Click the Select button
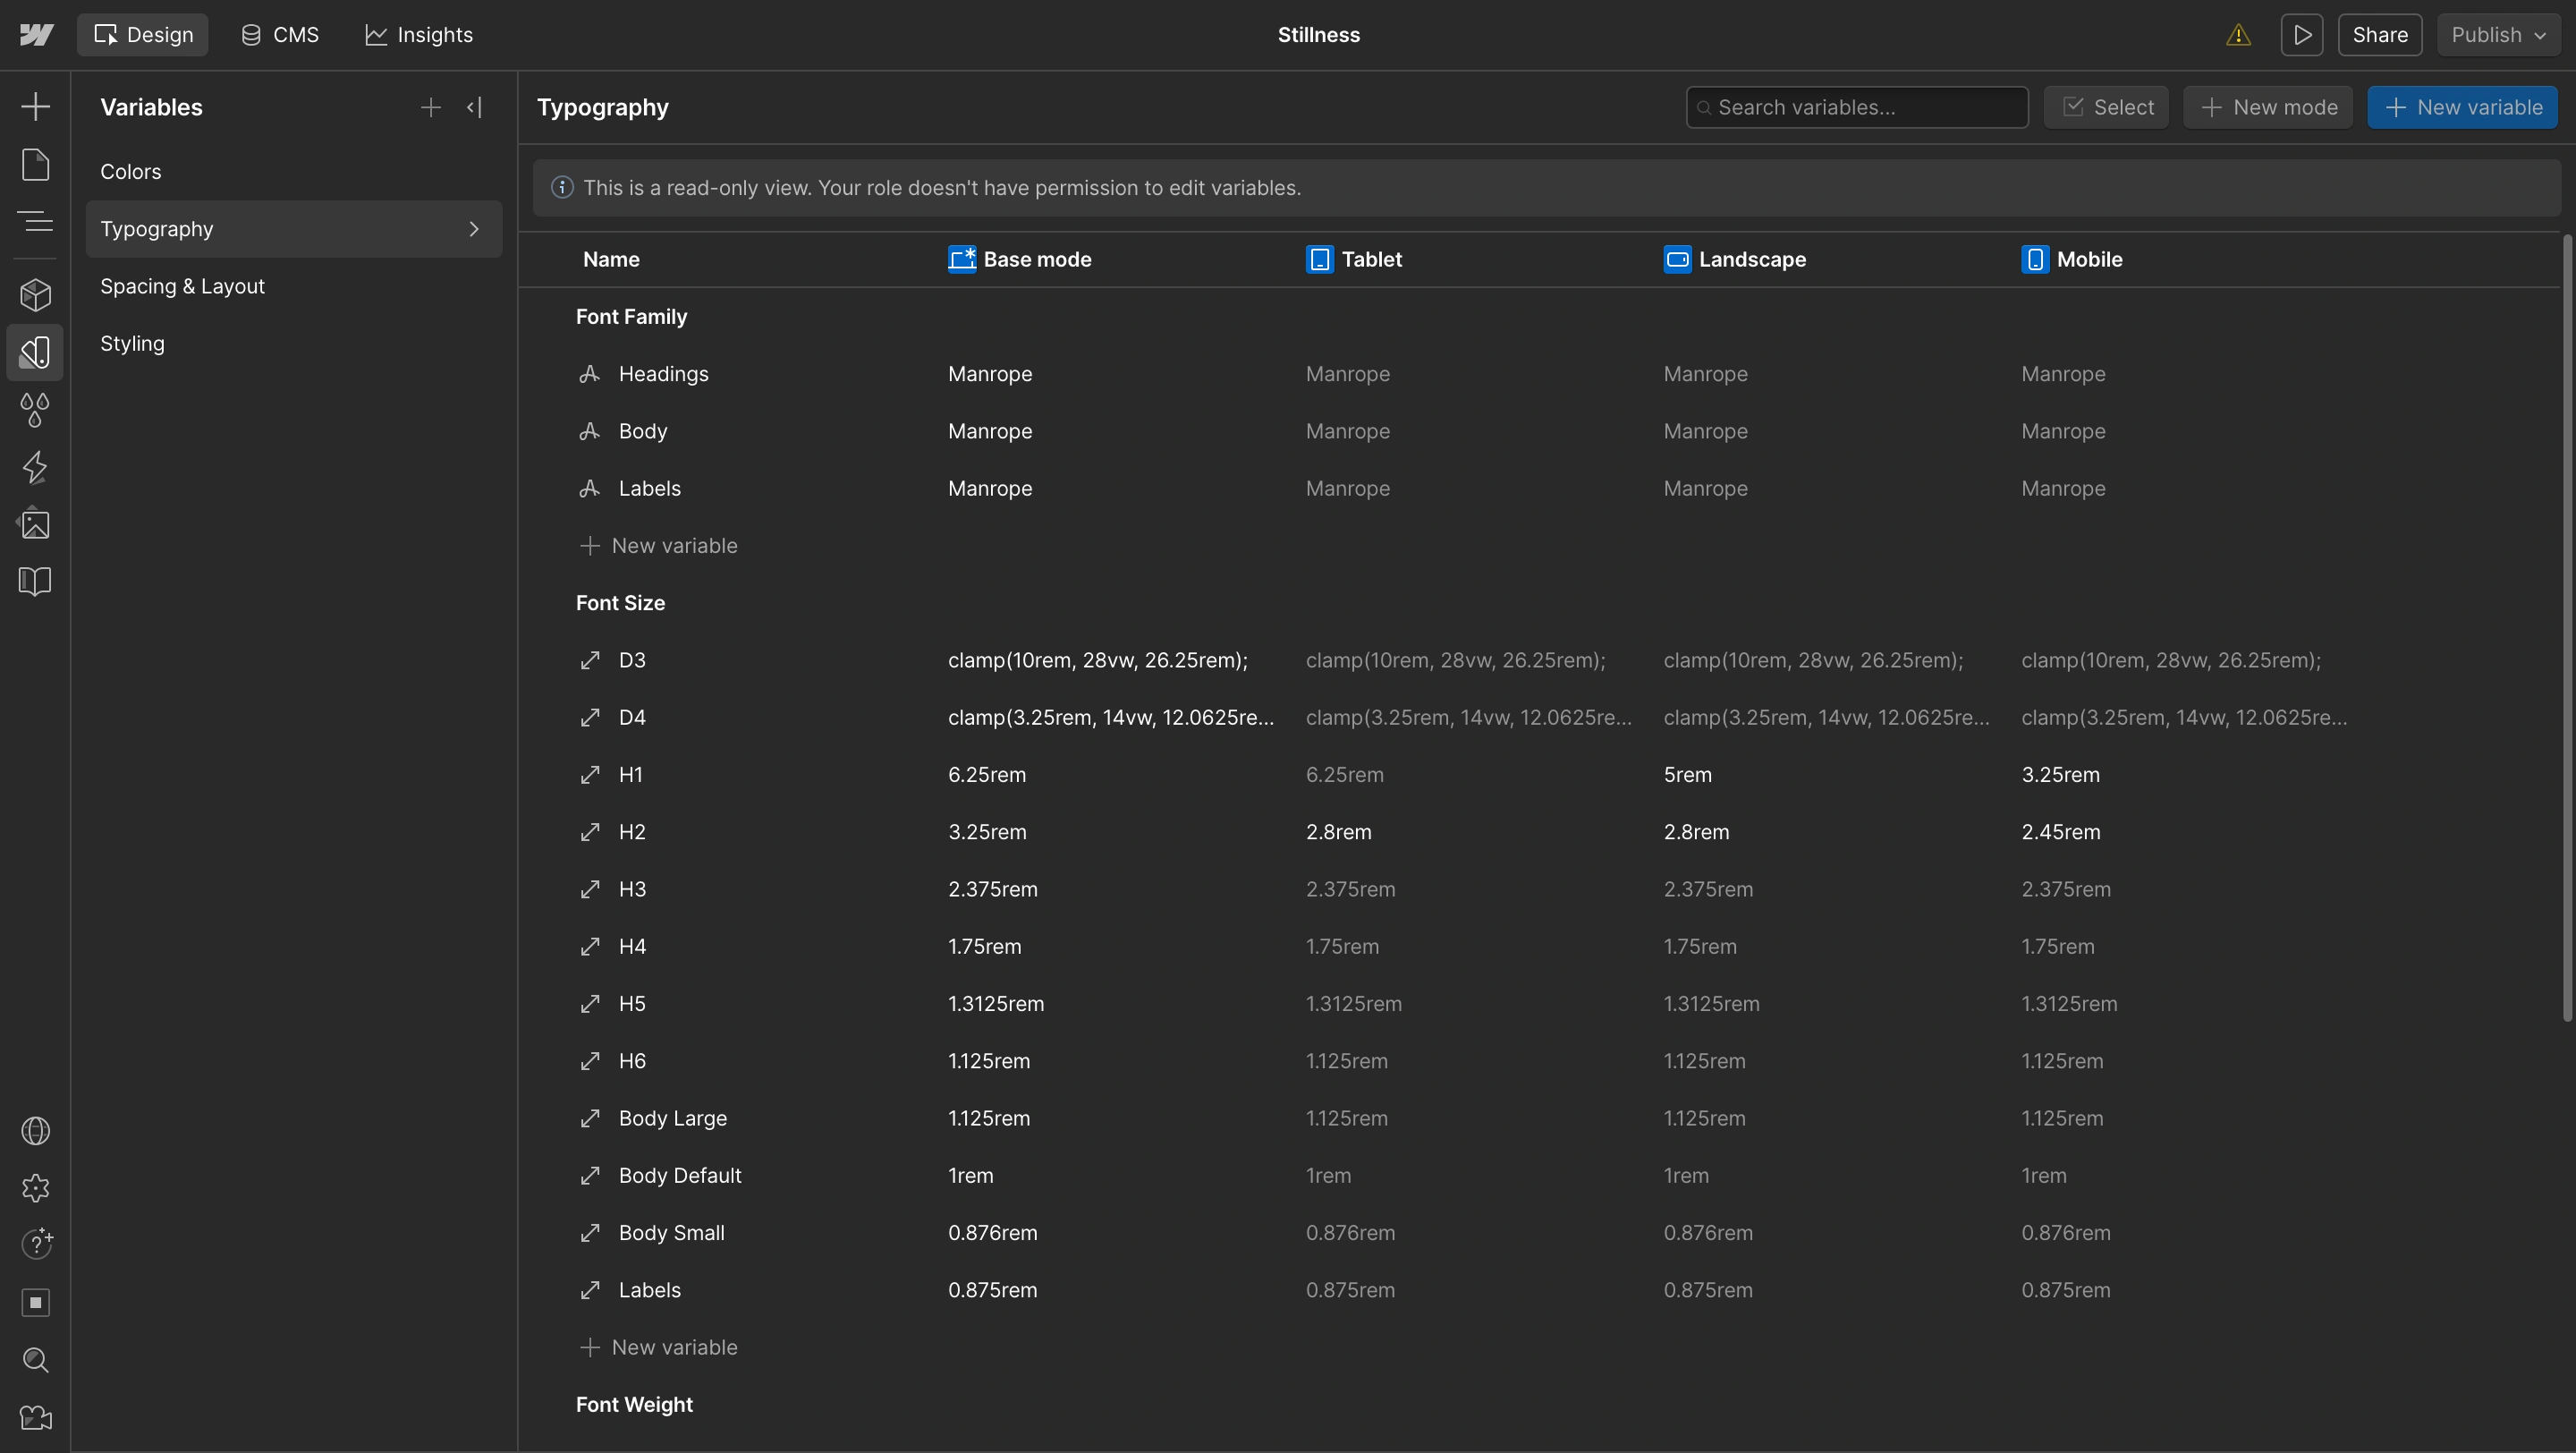This screenshot has width=2576, height=1453. click(2106, 107)
